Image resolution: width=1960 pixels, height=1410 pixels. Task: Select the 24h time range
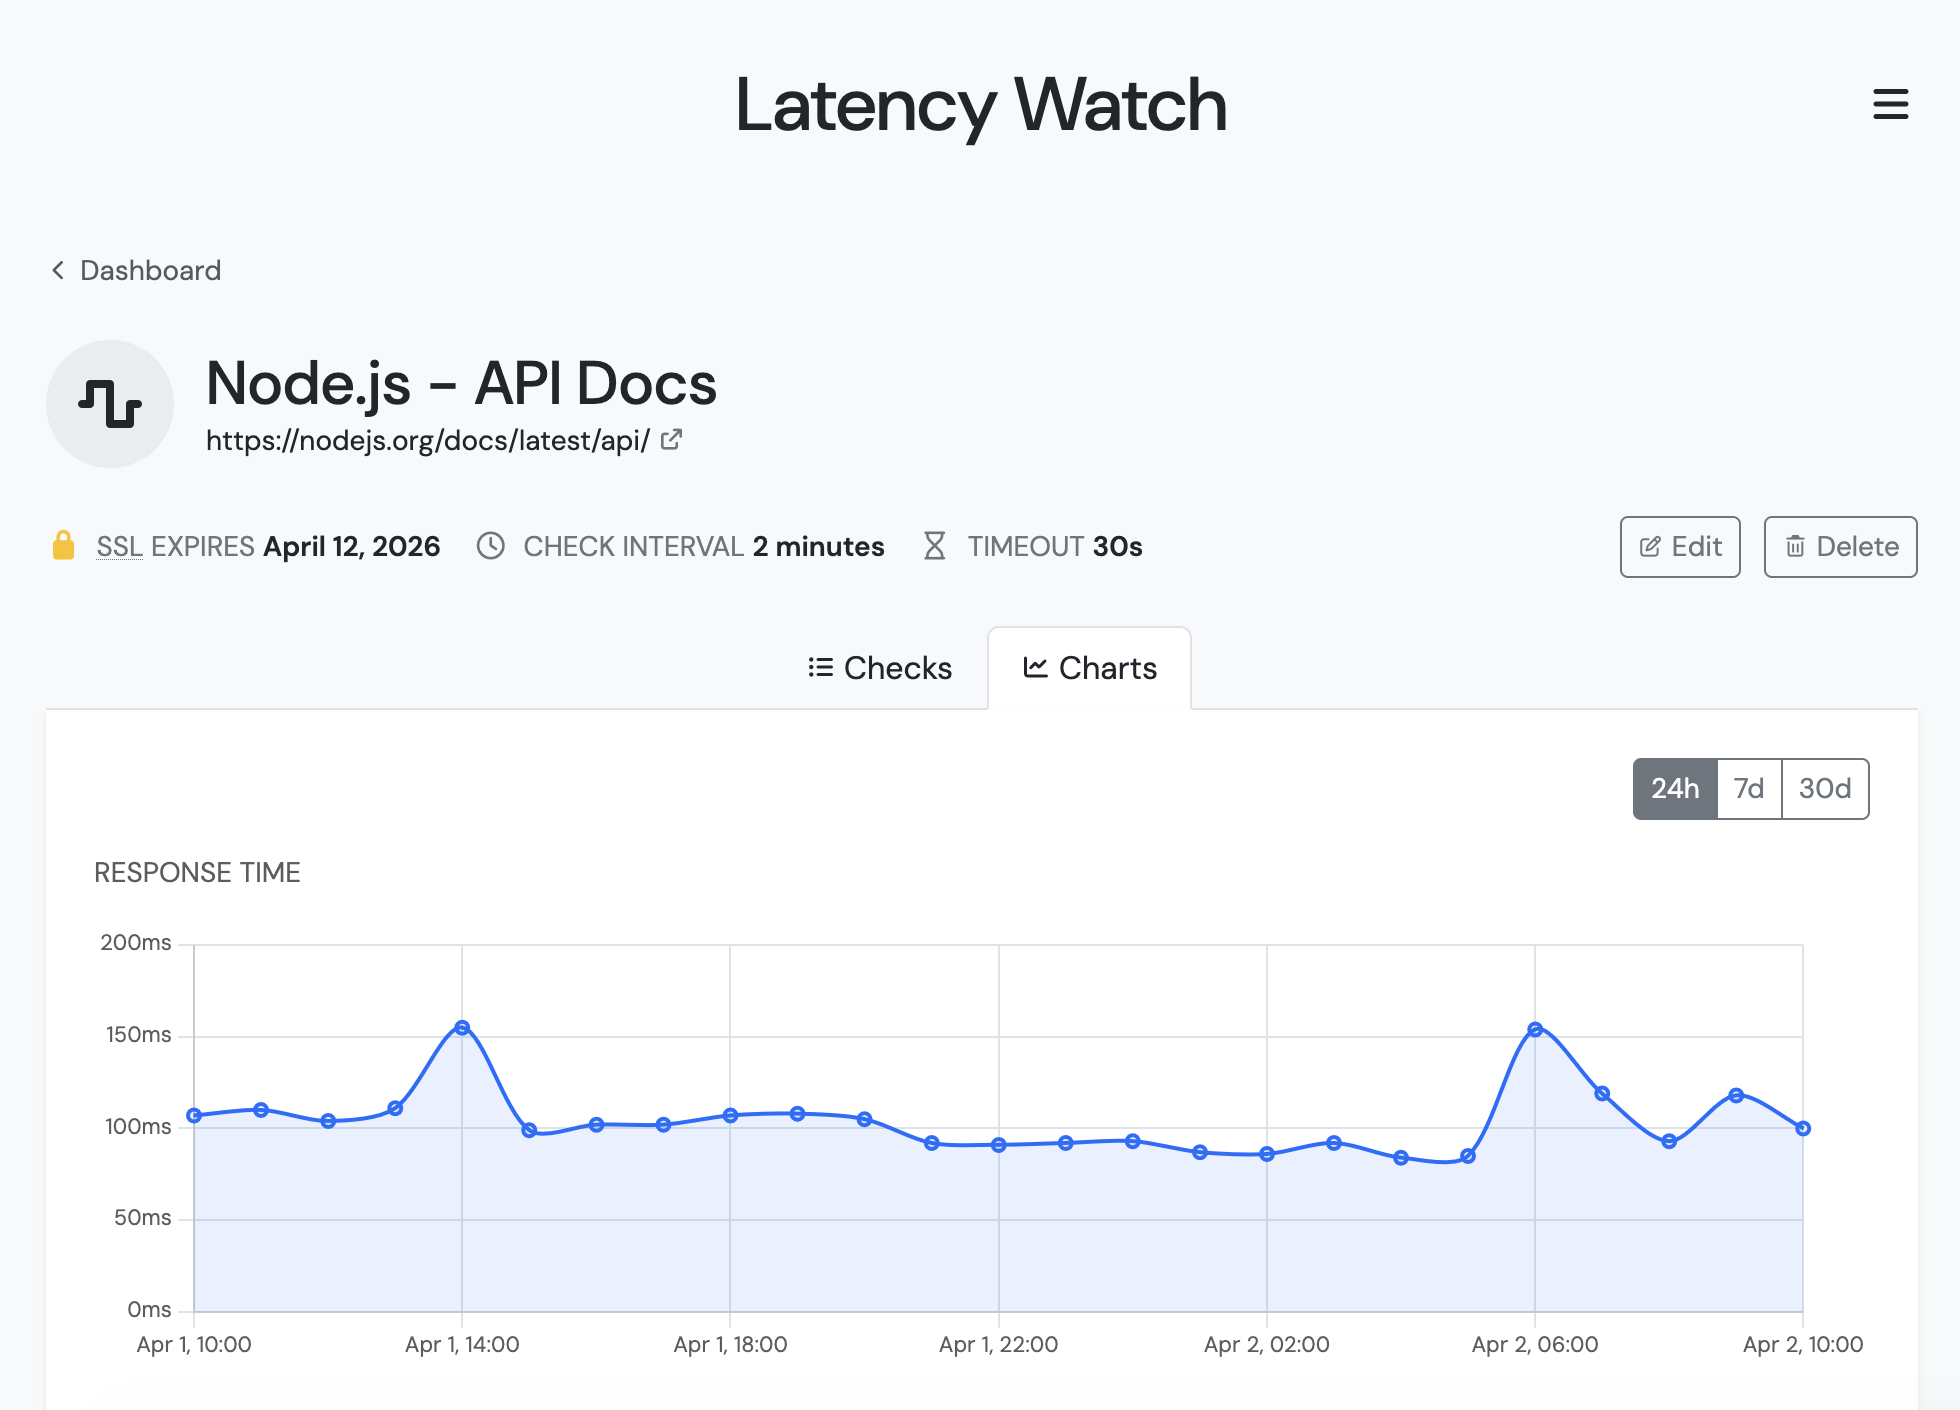coord(1675,789)
